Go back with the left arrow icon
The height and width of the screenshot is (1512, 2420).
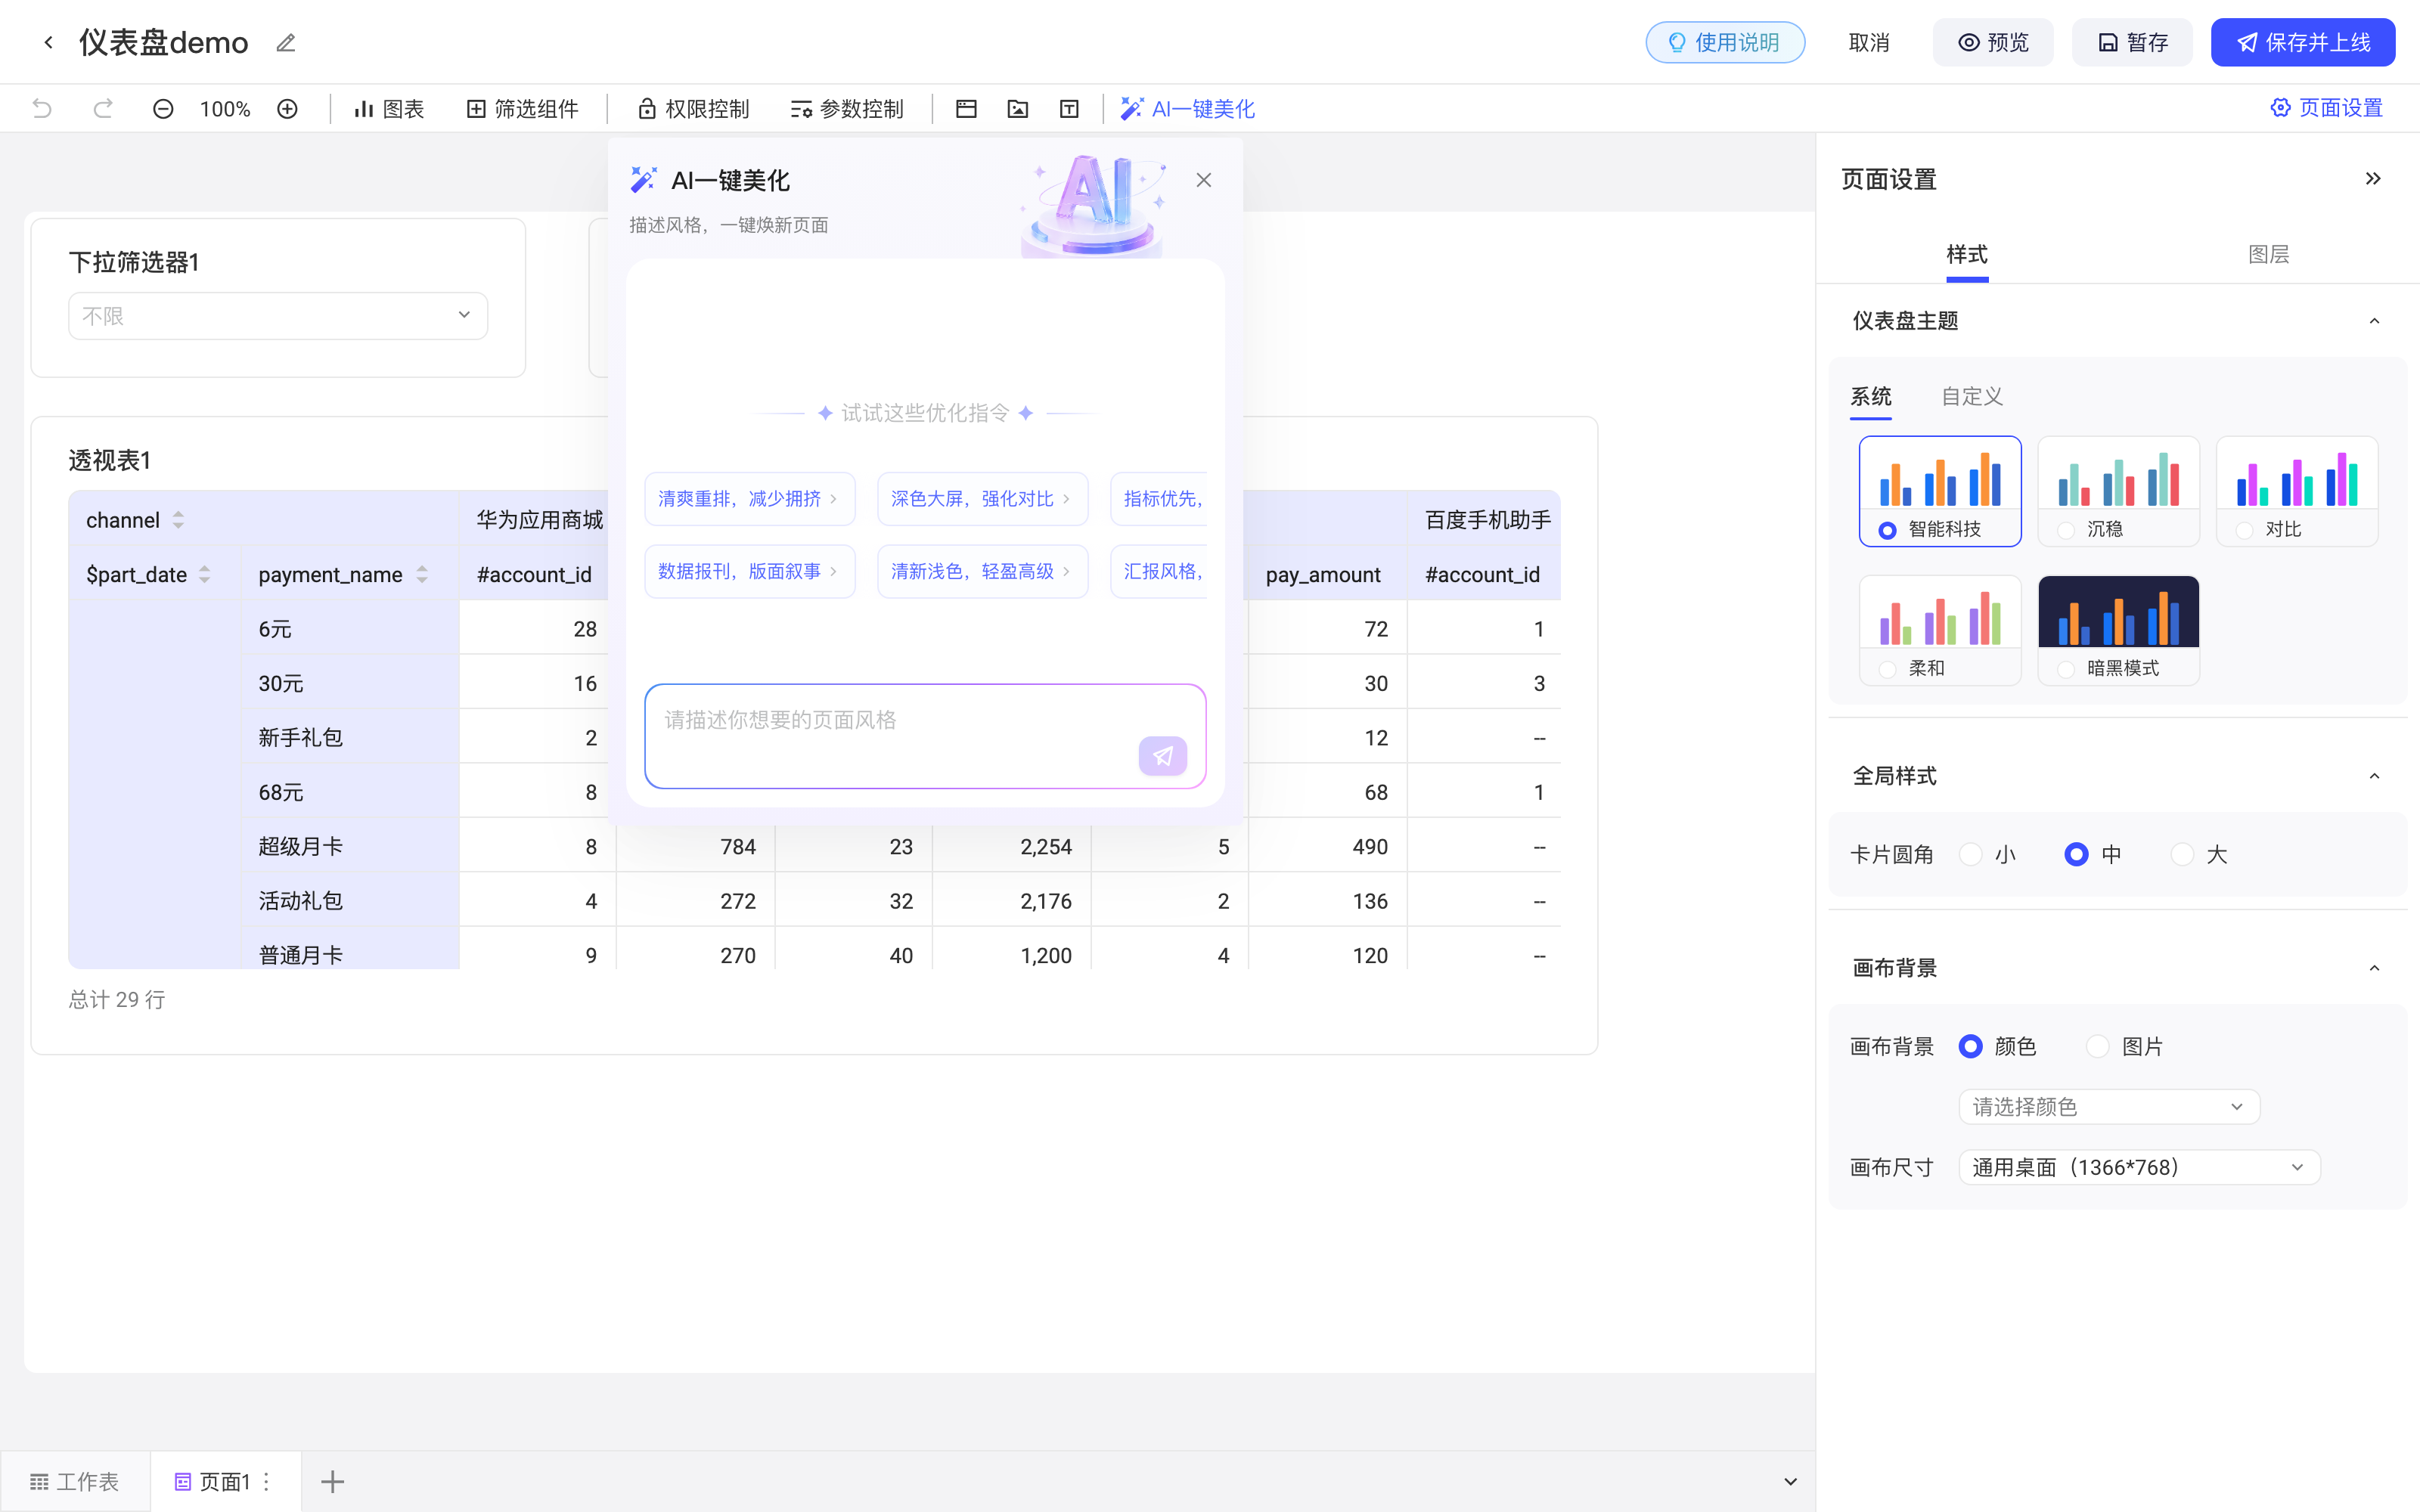48,42
